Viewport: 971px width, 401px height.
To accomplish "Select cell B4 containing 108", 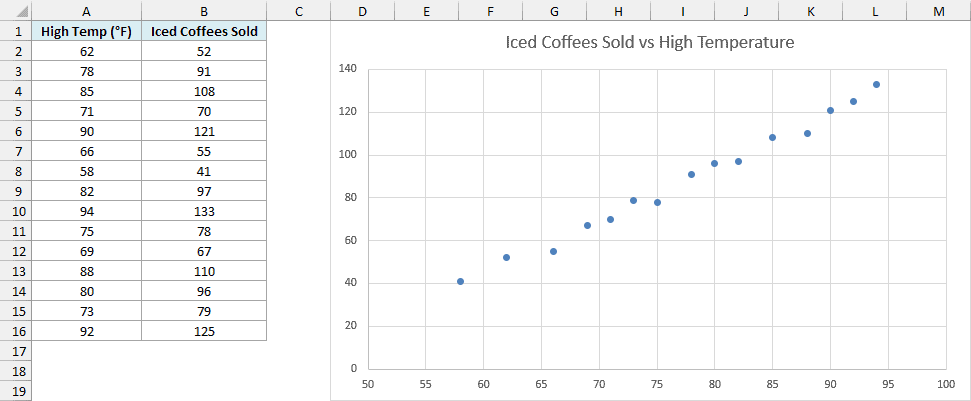I will point(204,92).
